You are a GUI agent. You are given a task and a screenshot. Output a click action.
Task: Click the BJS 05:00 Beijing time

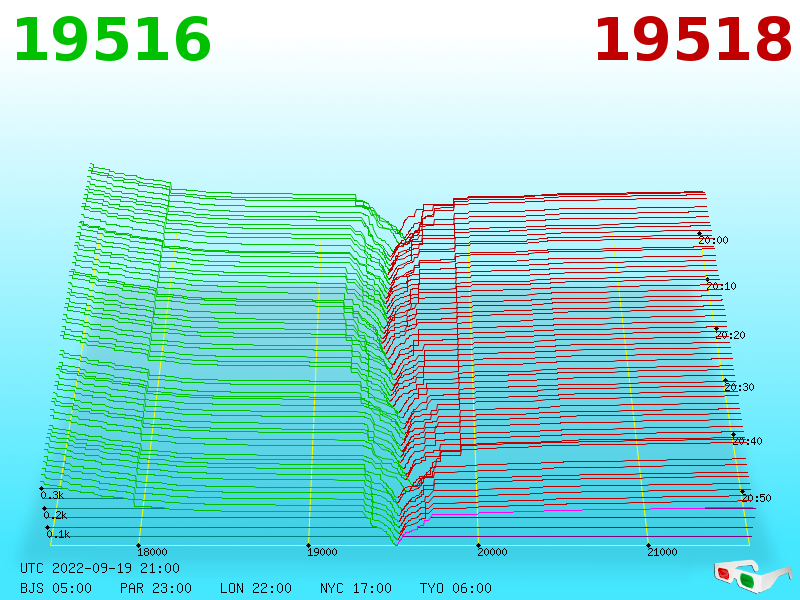[56, 588]
